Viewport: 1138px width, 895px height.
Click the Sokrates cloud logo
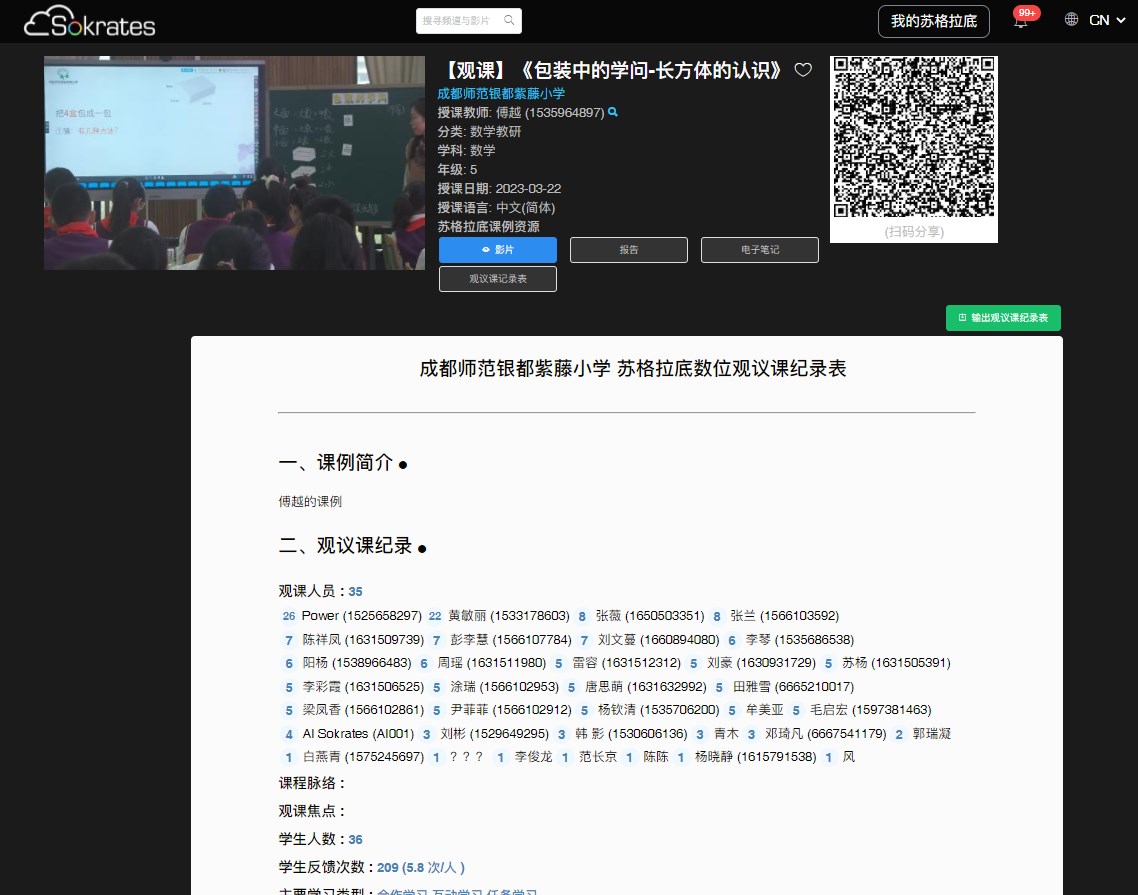pos(90,20)
